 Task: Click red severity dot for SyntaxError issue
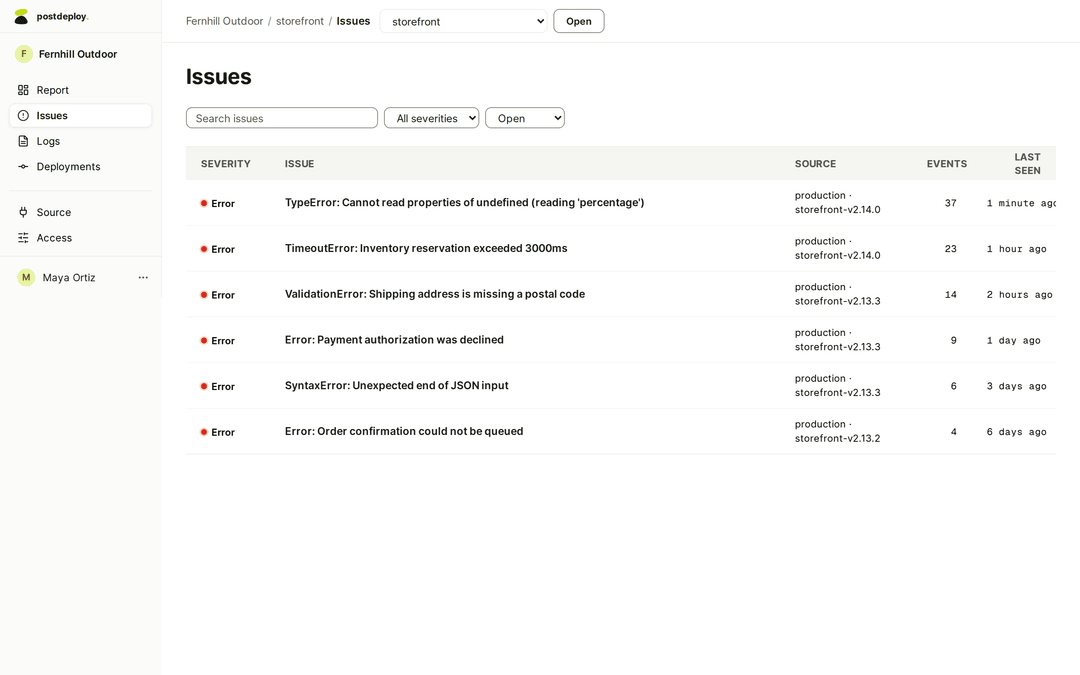204,386
